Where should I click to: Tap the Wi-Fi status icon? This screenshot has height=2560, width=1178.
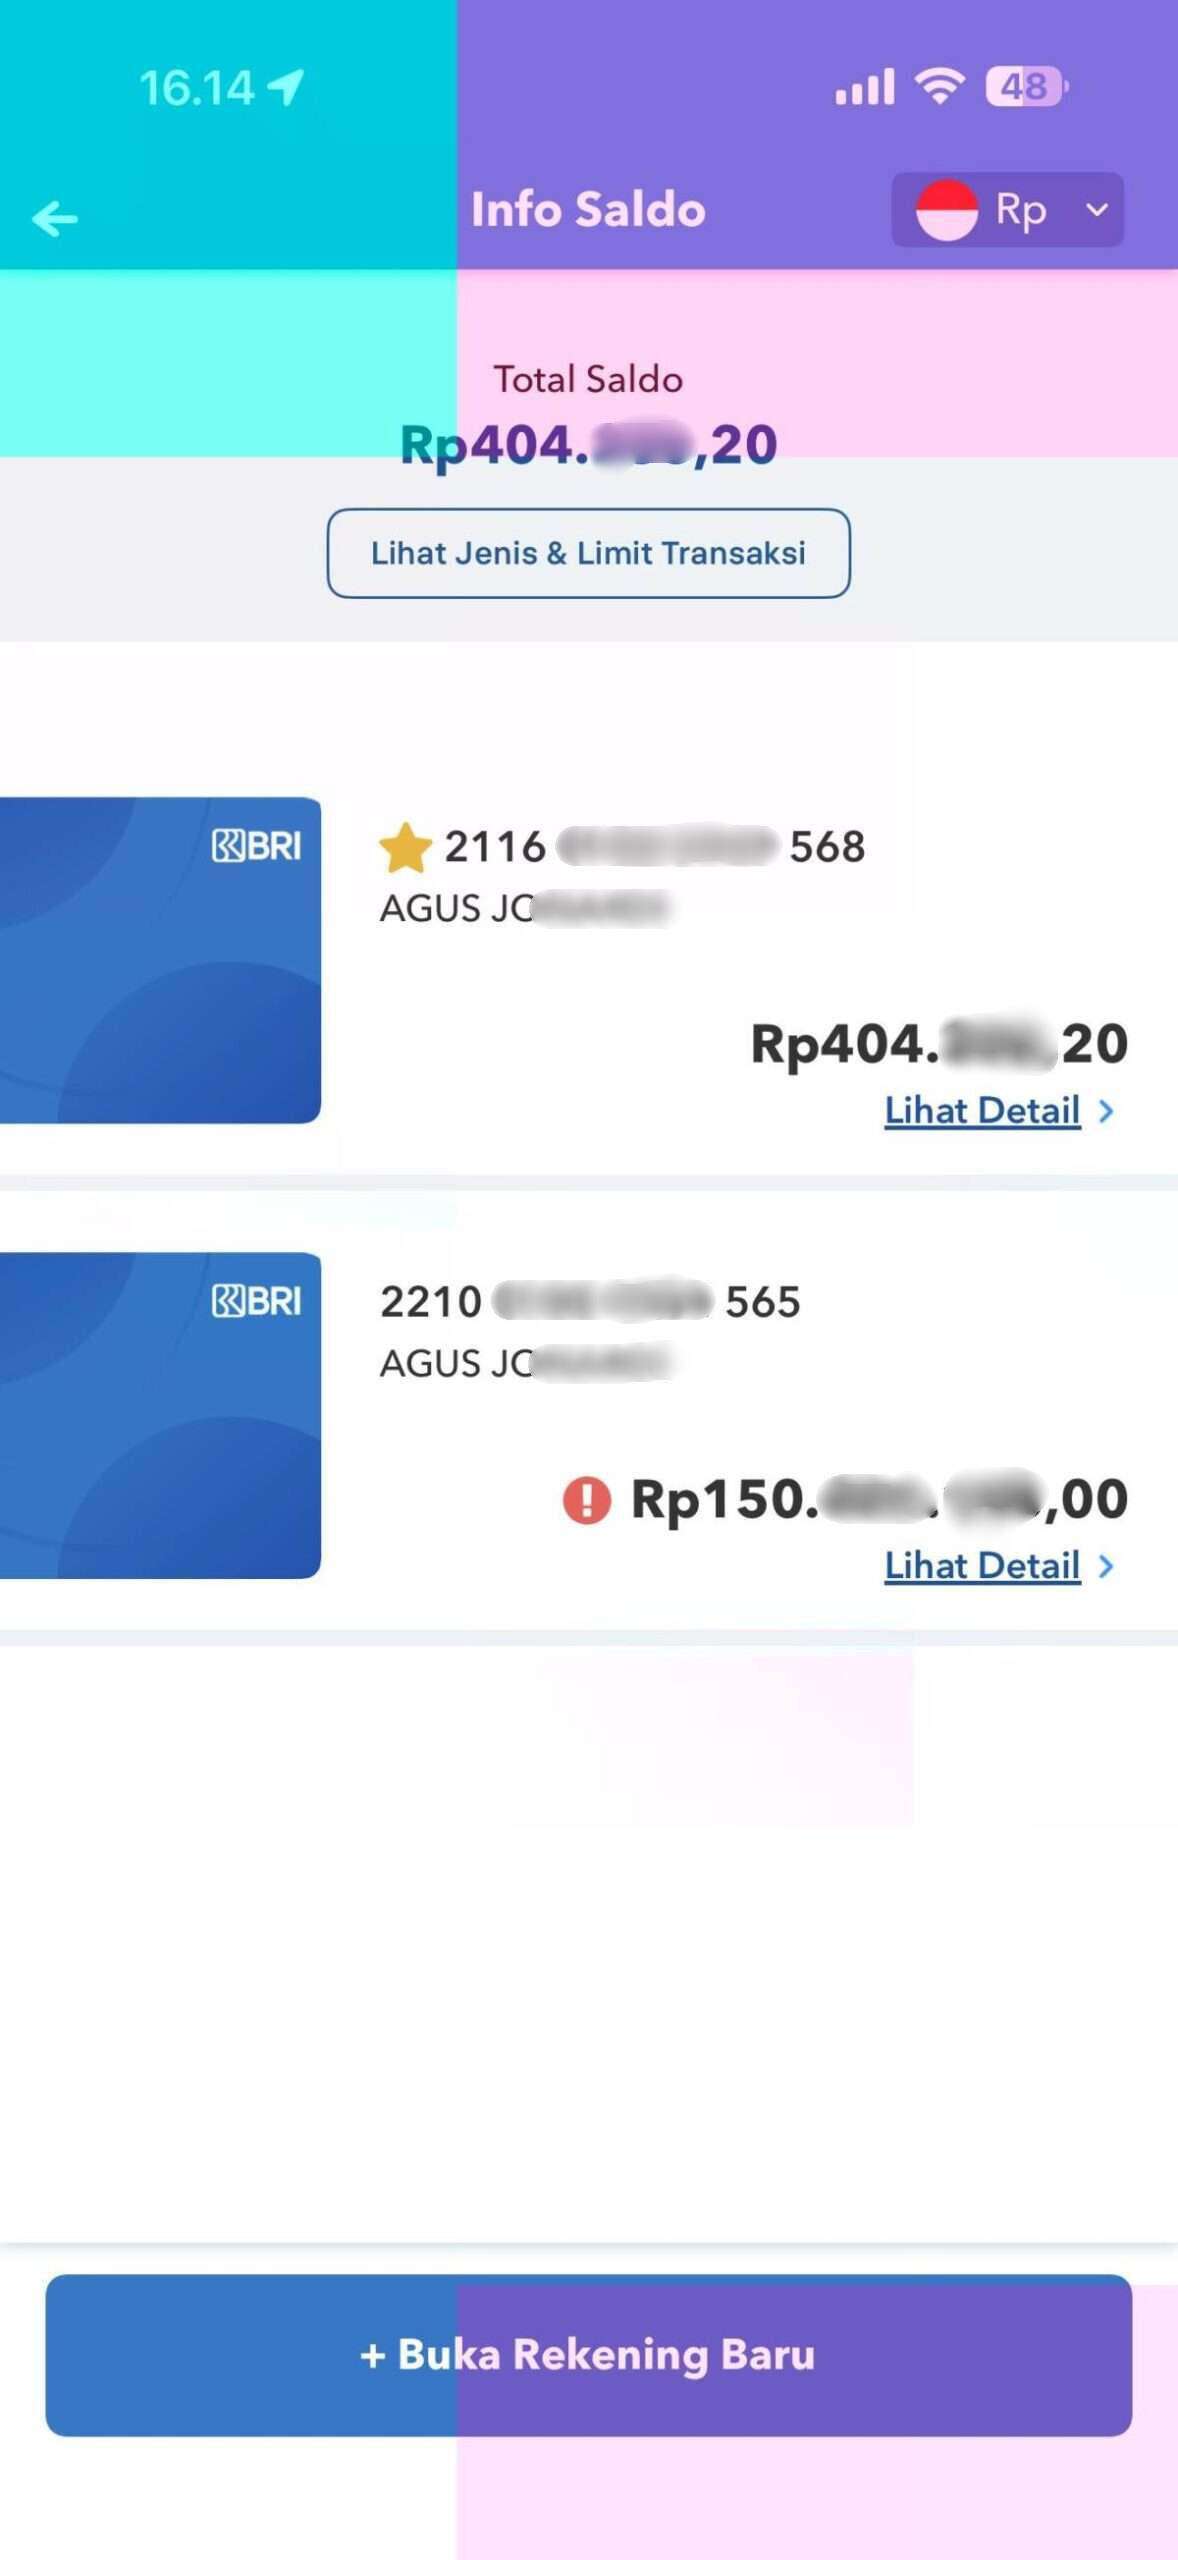[940, 87]
